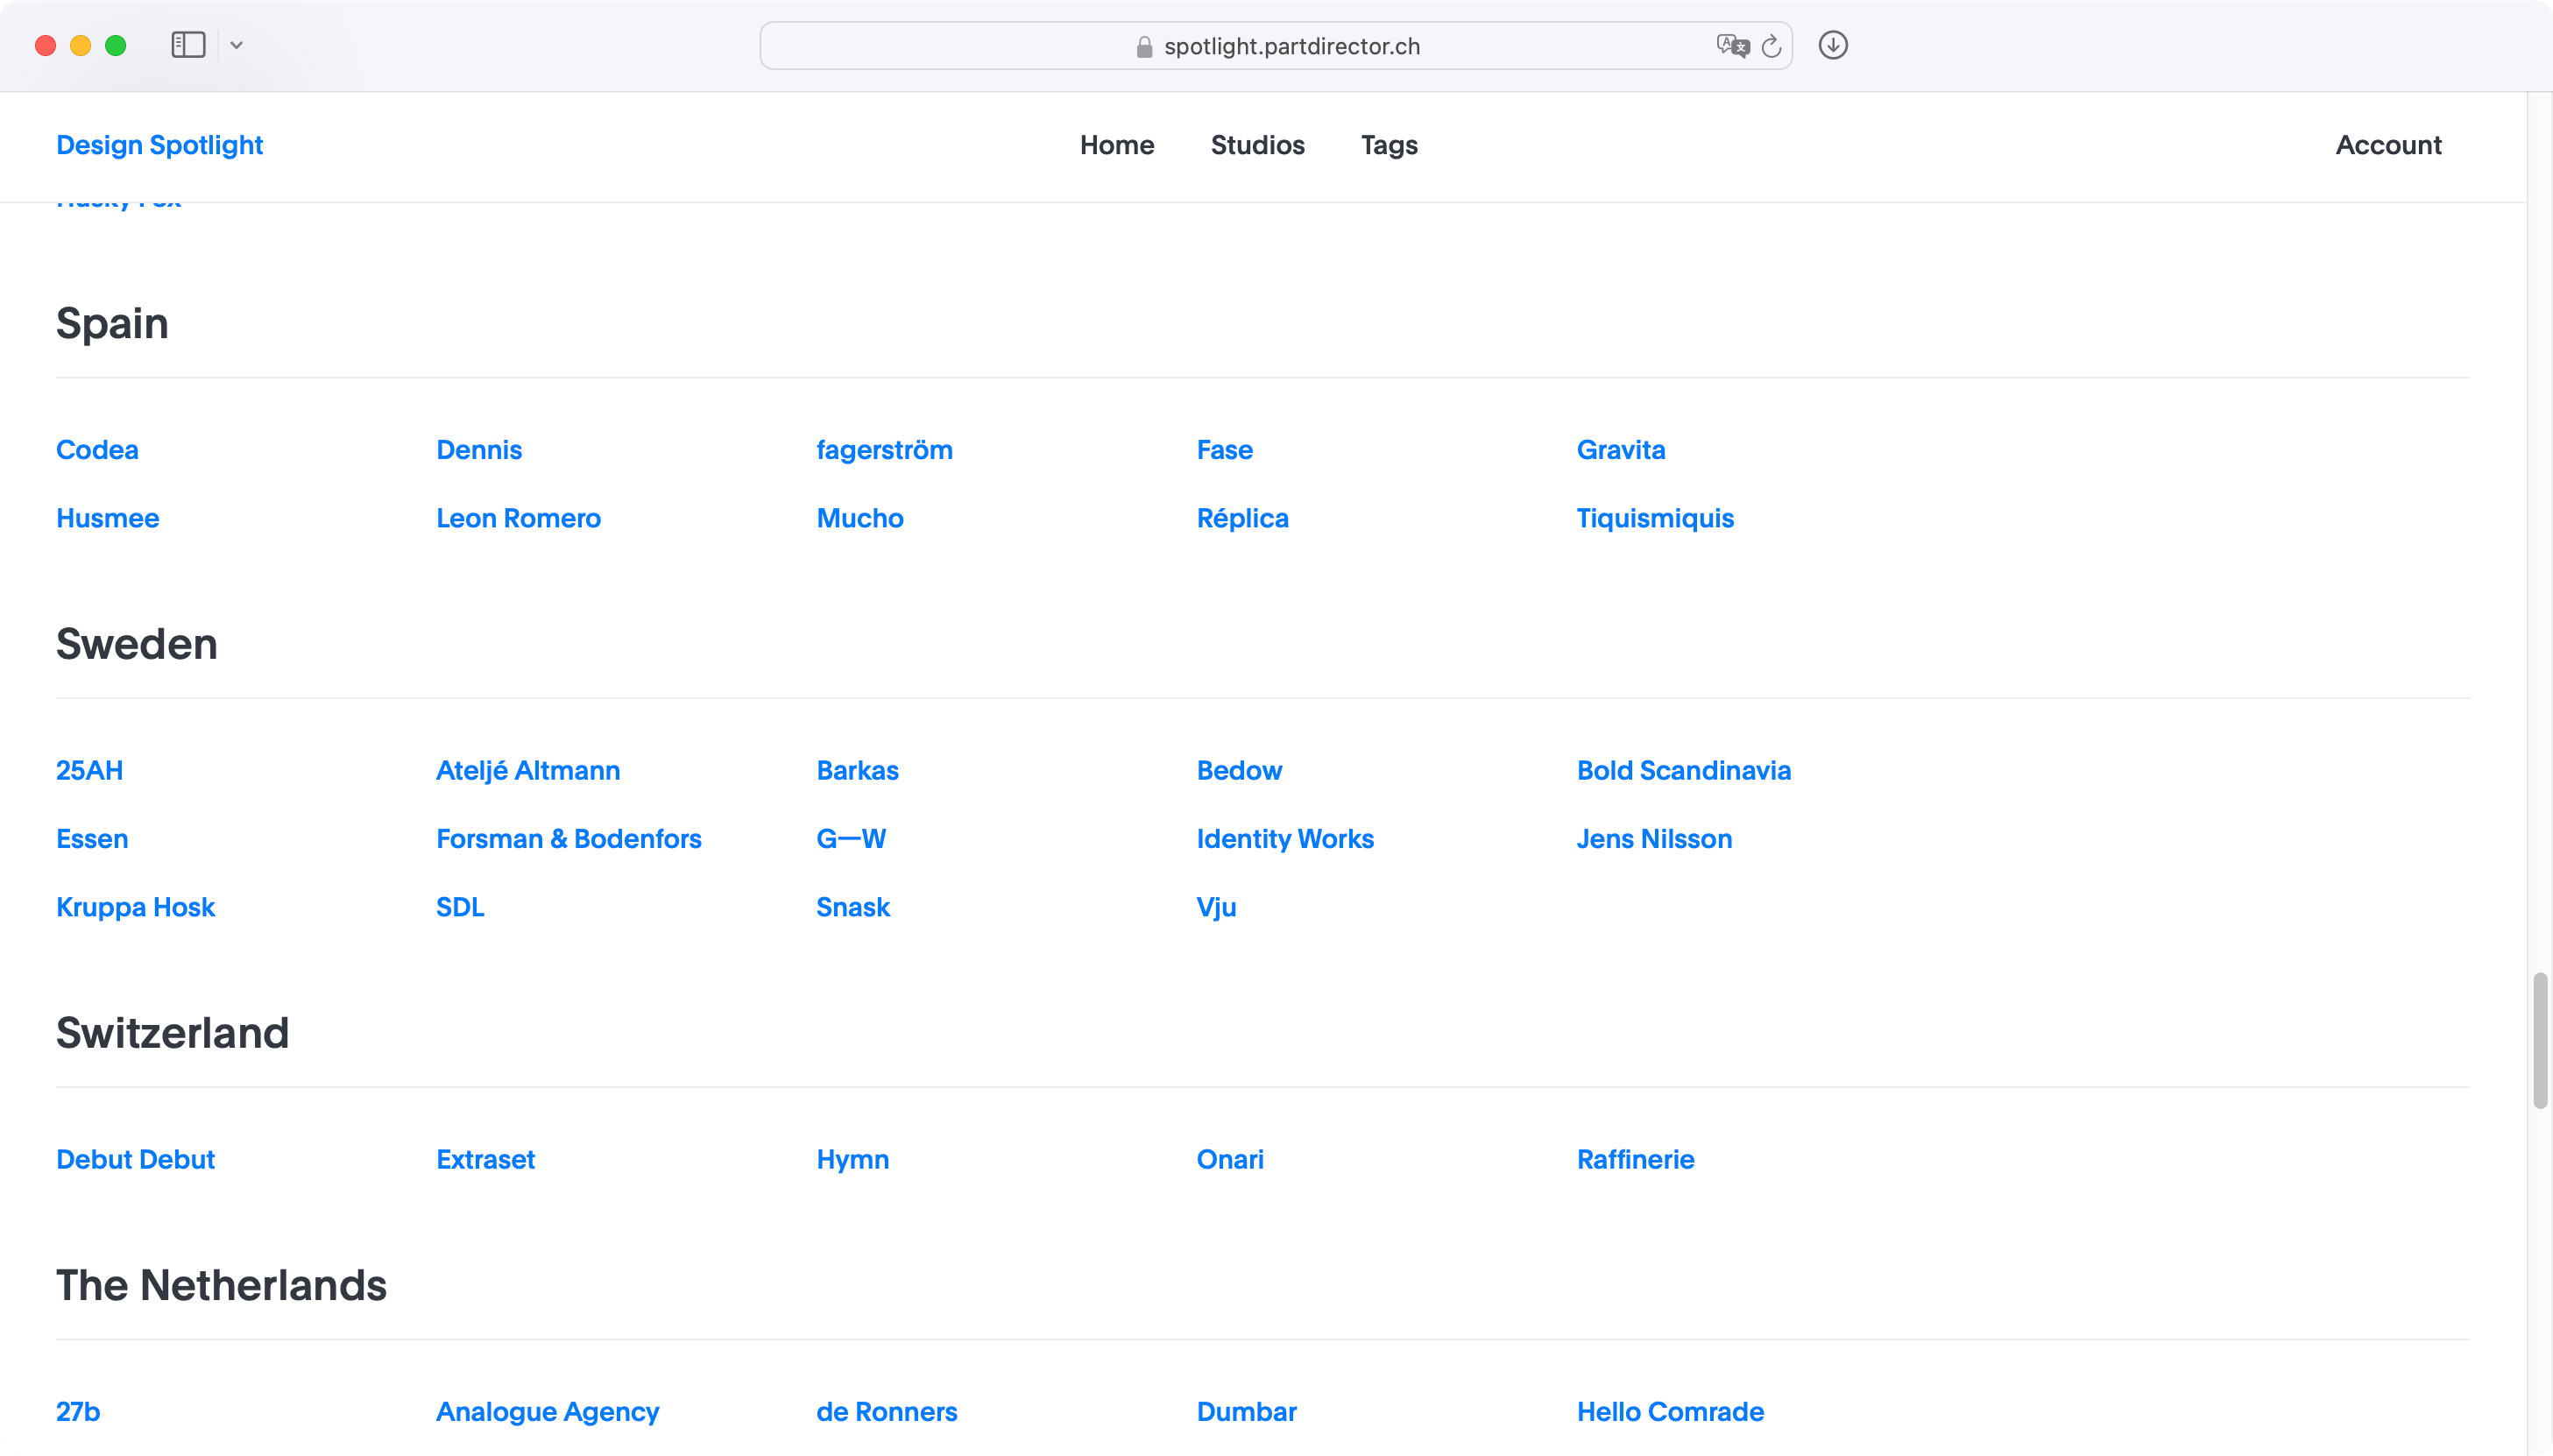
Task: Select the Barkas studio link
Action: point(857,770)
